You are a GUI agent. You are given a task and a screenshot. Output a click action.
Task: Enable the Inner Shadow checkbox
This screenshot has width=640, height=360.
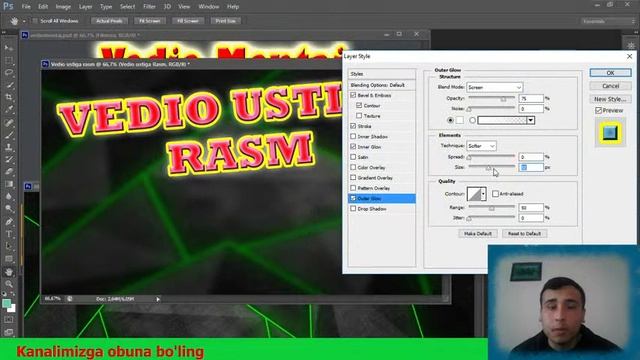353,136
